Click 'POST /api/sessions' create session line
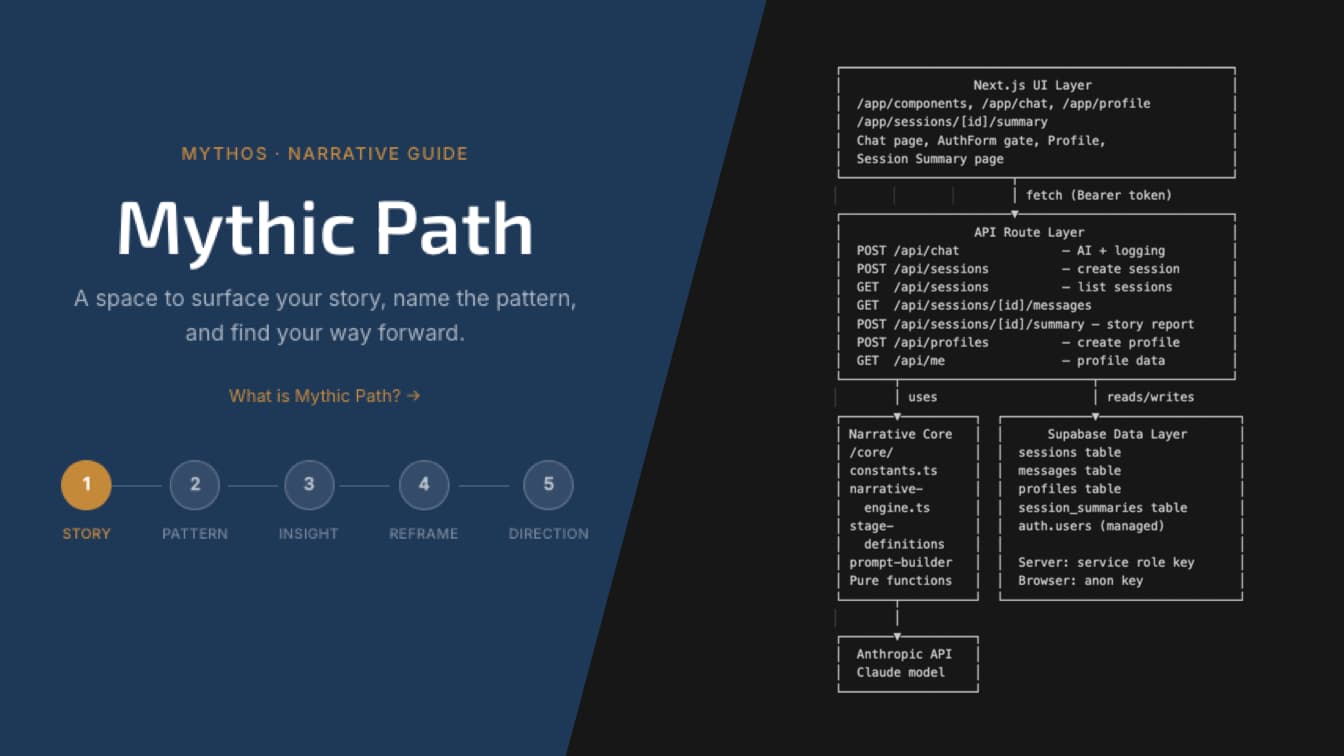The image size is (1344, 756). click(1018, 269)
